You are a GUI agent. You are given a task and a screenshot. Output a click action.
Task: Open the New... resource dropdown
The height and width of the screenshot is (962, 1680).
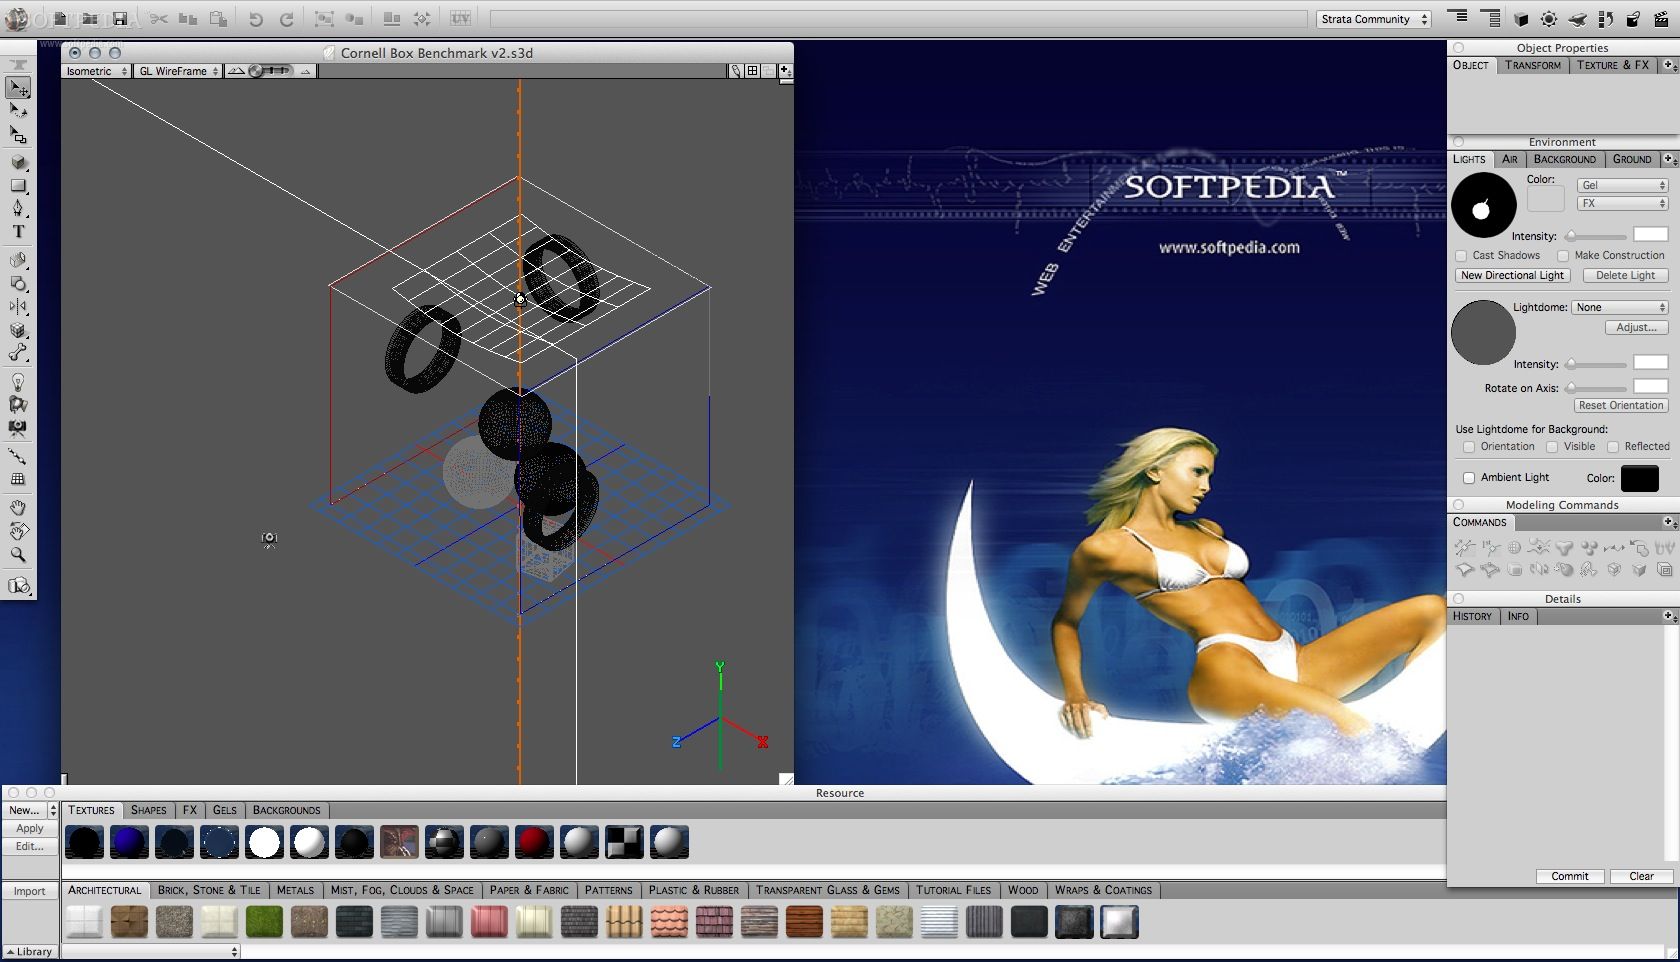(x=30, y=810)
